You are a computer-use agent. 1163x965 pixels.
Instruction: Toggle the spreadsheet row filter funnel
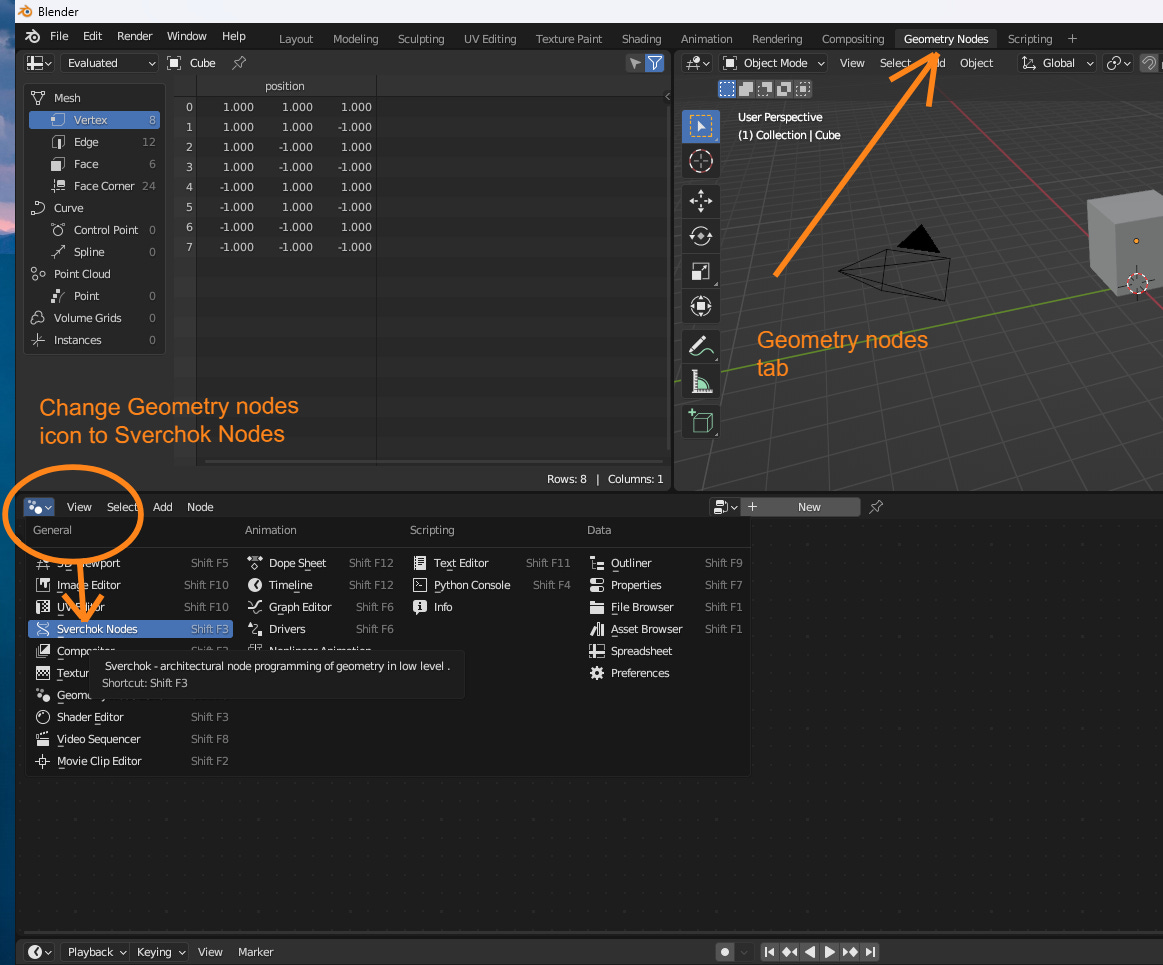pyautogui.click(x=655, y=63)
